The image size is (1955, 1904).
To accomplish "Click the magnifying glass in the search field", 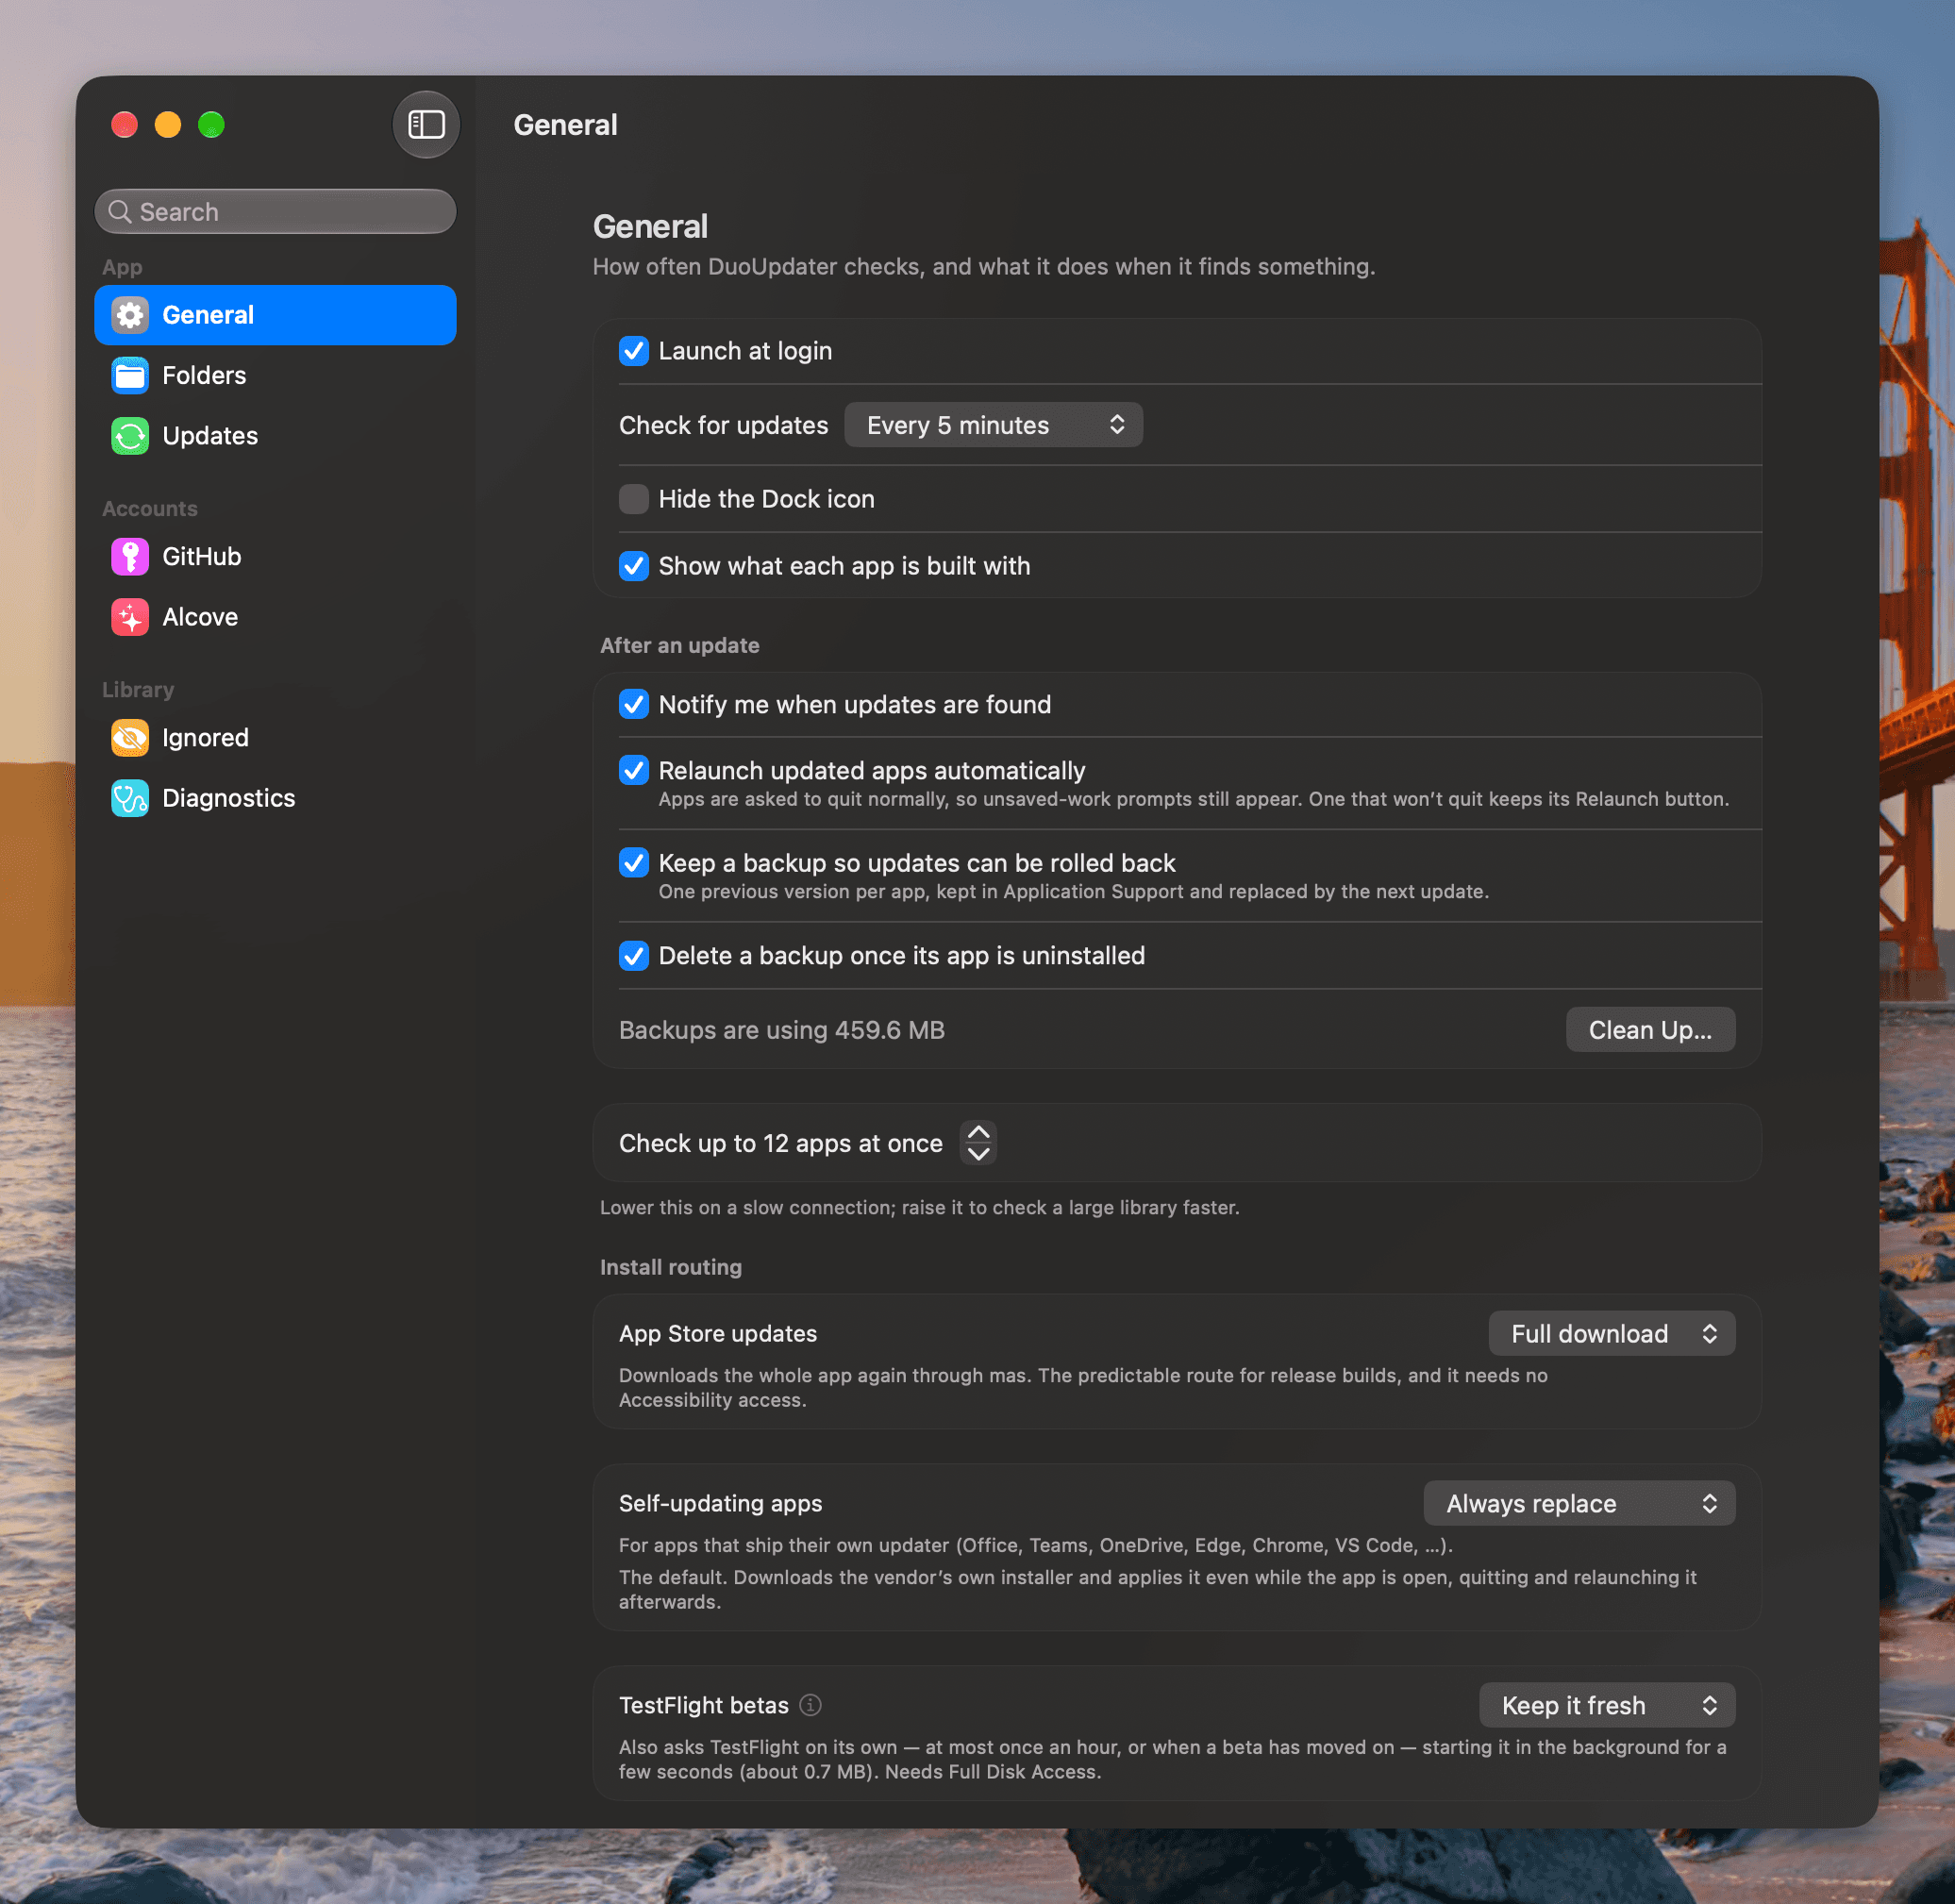I will [120, 212].
